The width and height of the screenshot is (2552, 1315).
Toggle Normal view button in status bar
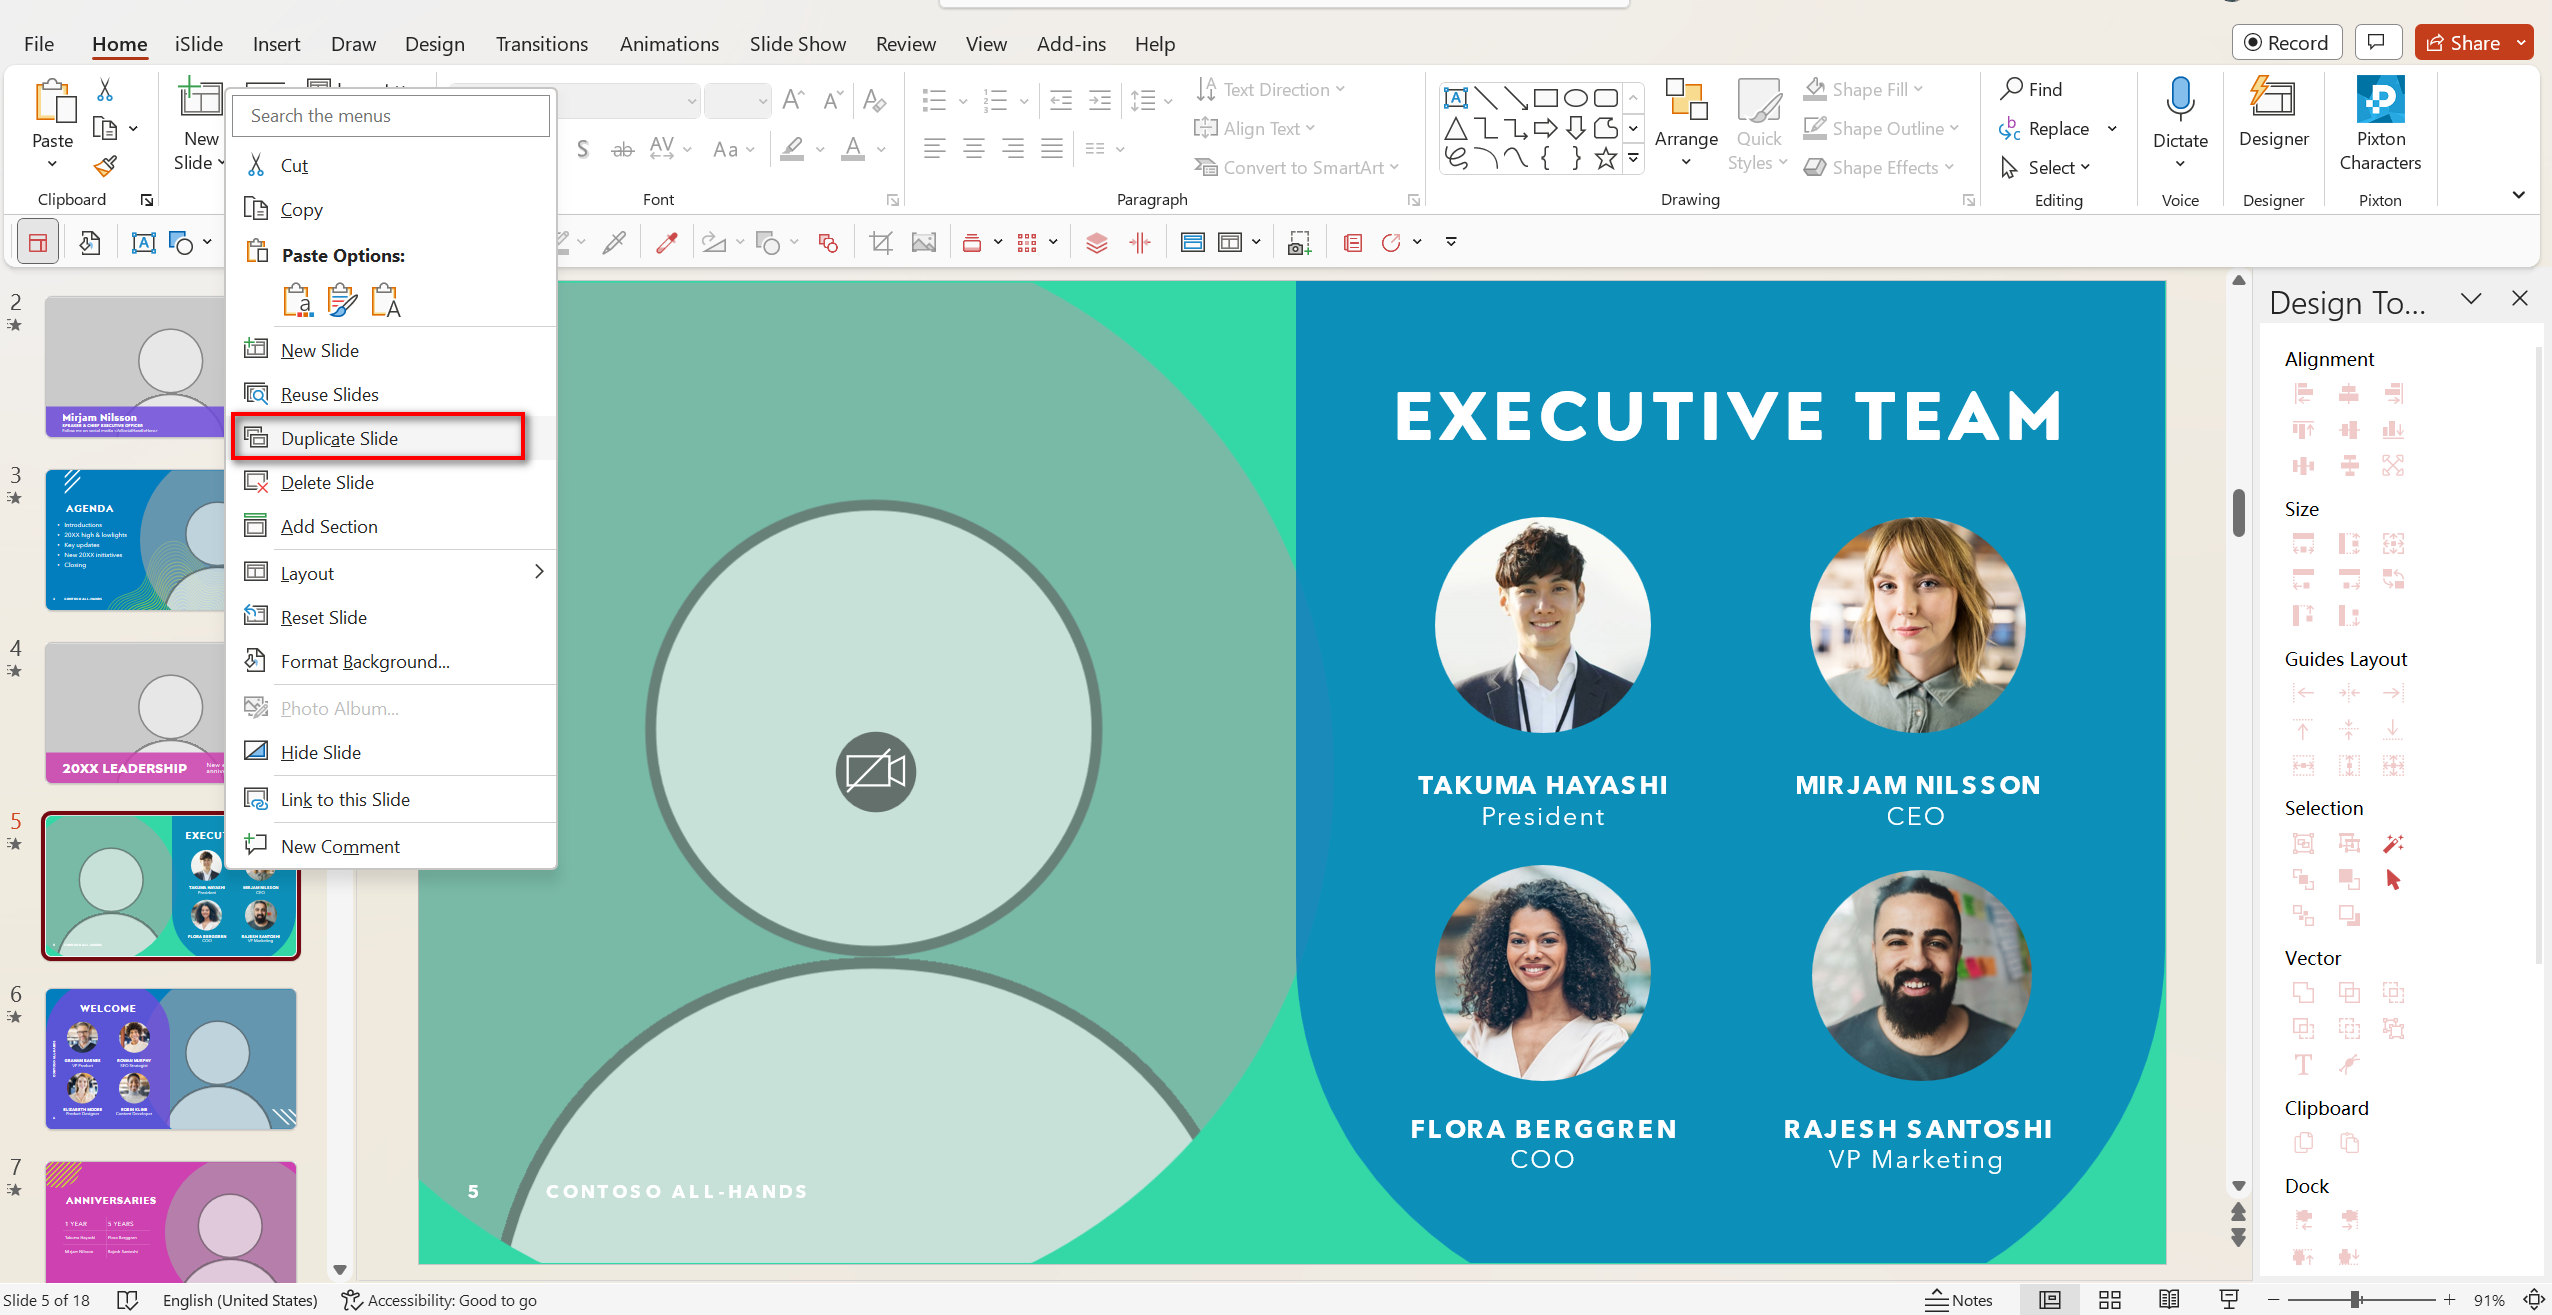pos(2050,1299)
